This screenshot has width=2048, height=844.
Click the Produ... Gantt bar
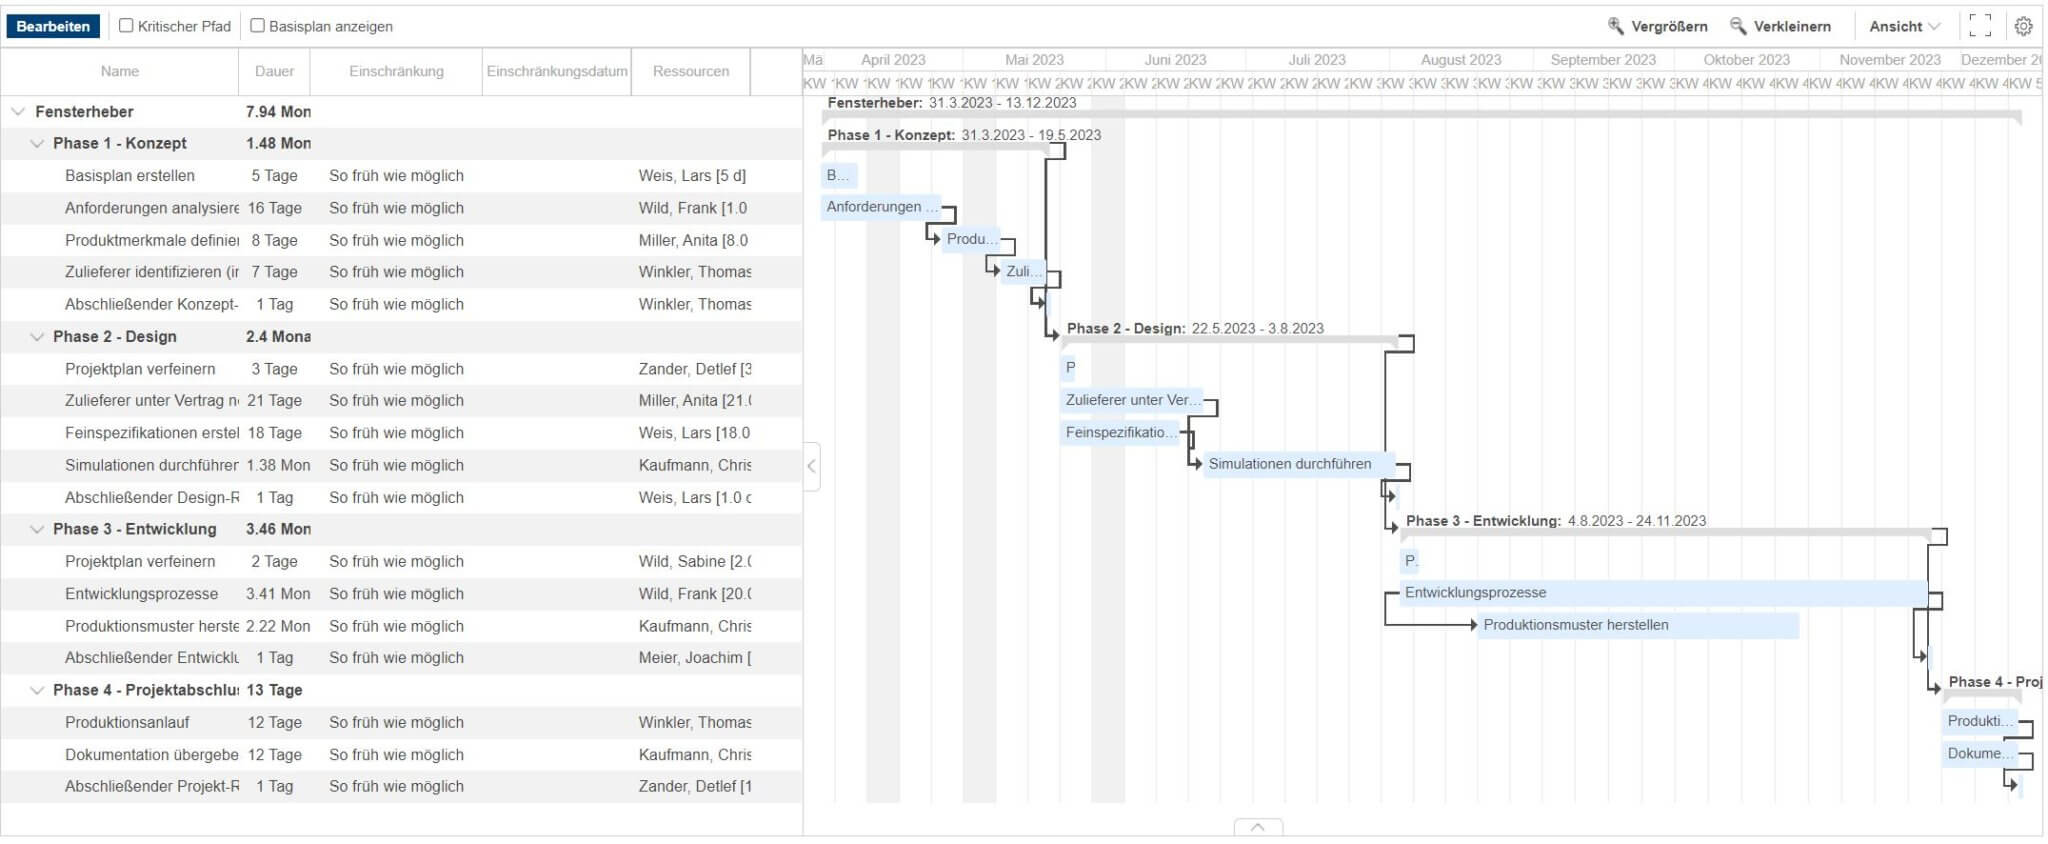click(x=971, y=239)
